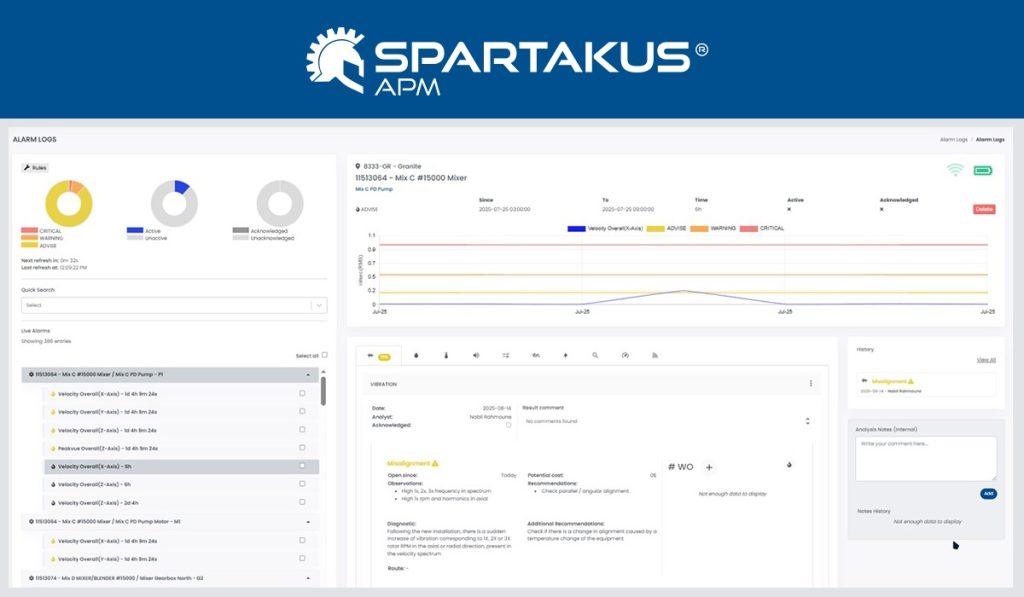Click the Rules button
1024x597 pixels.
(x=35, y=168)
